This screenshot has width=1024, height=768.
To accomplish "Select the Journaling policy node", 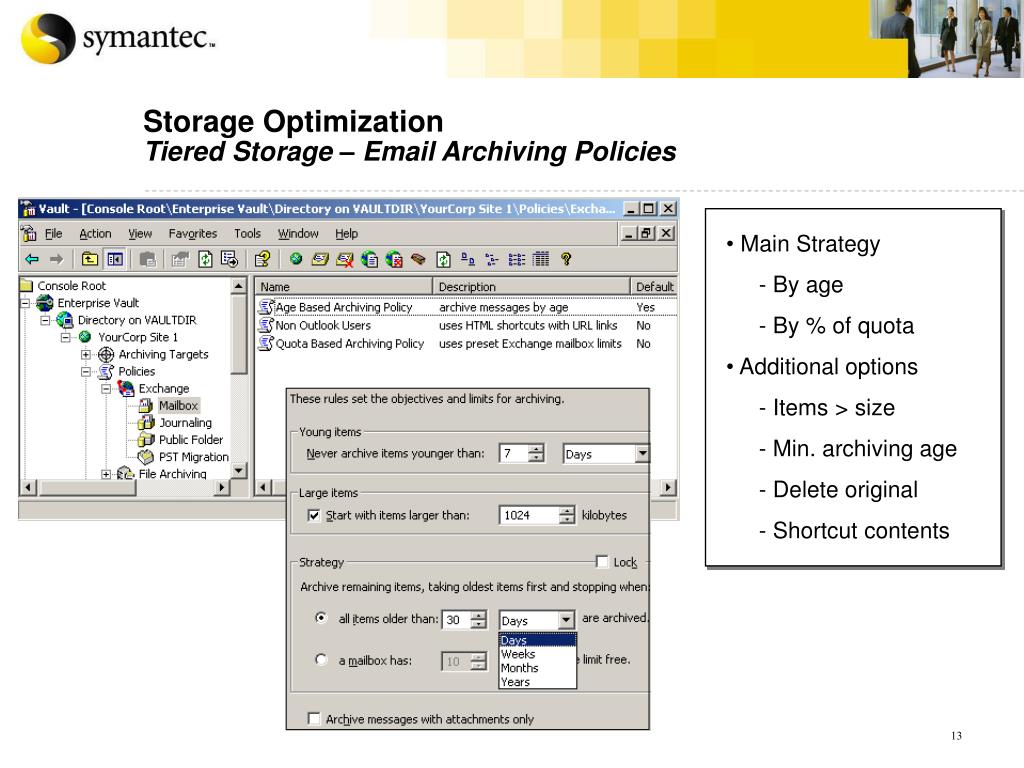I will [x=185, y=423].
